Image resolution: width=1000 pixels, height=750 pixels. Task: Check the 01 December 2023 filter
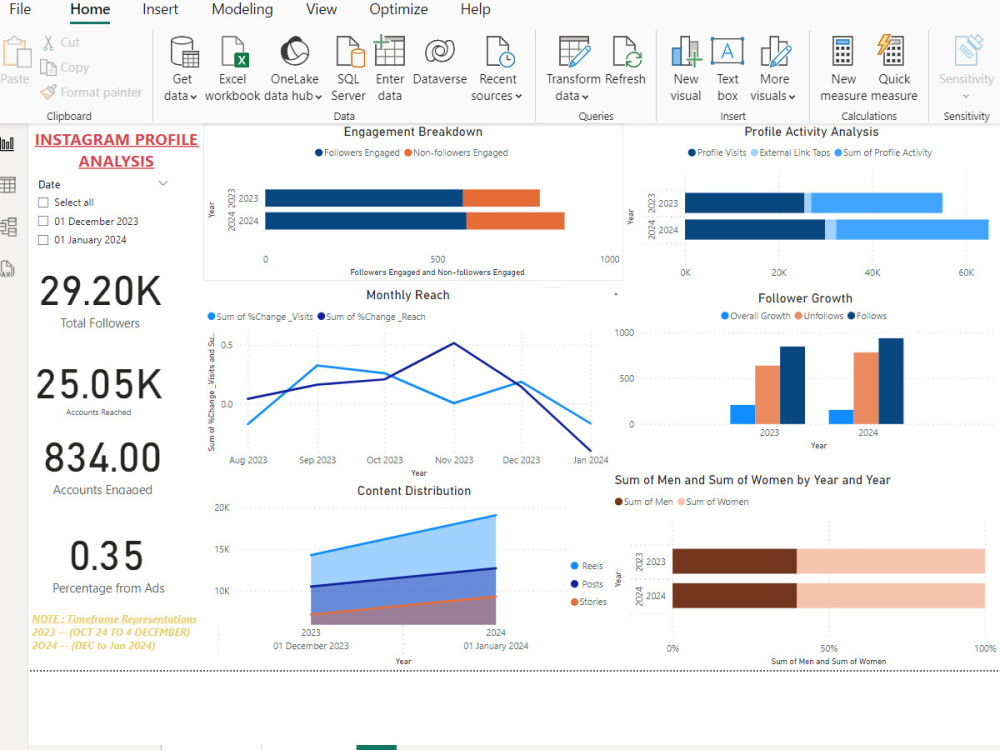43,221
